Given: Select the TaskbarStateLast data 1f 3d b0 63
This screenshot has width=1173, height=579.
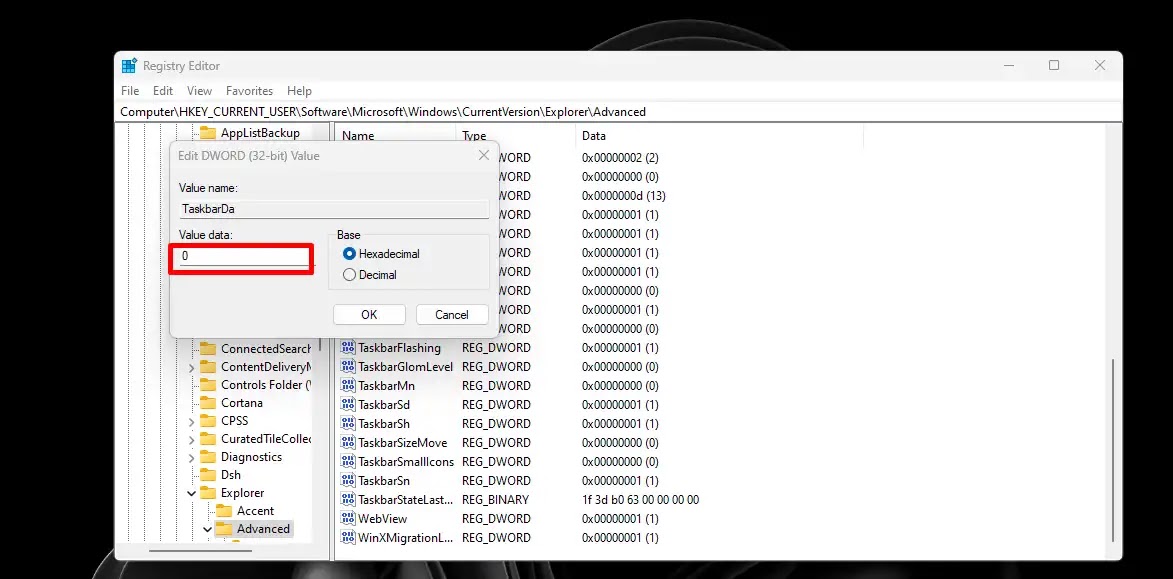Looking at the screenshot, I should 640,500.
